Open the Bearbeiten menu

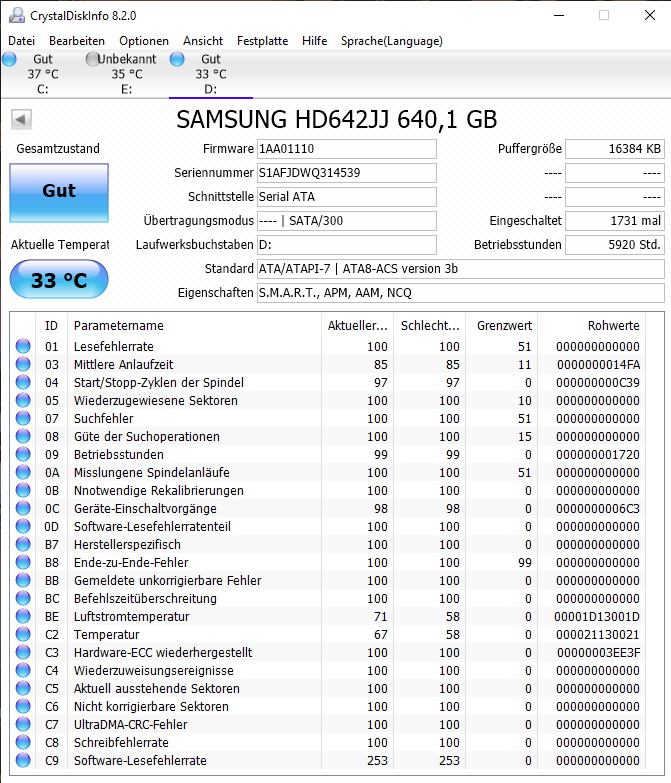(x=77, y=41)
